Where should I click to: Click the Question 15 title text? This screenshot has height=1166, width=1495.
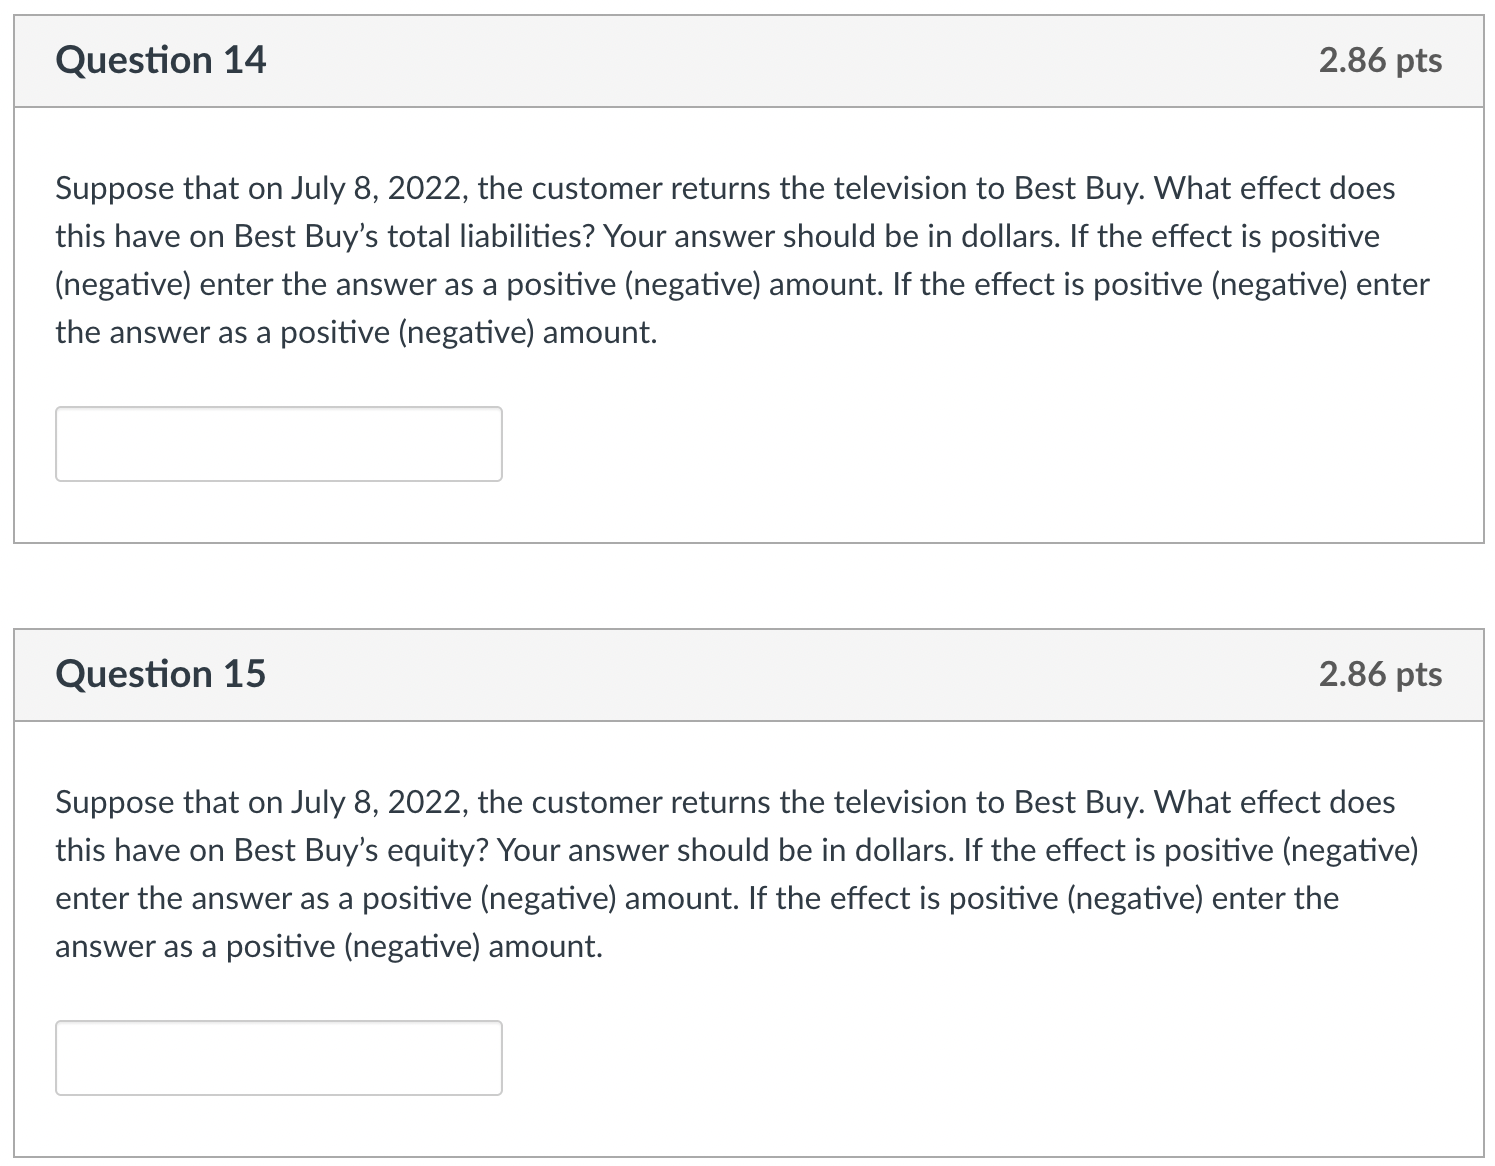pyautogui.click(x=161, y=673)
